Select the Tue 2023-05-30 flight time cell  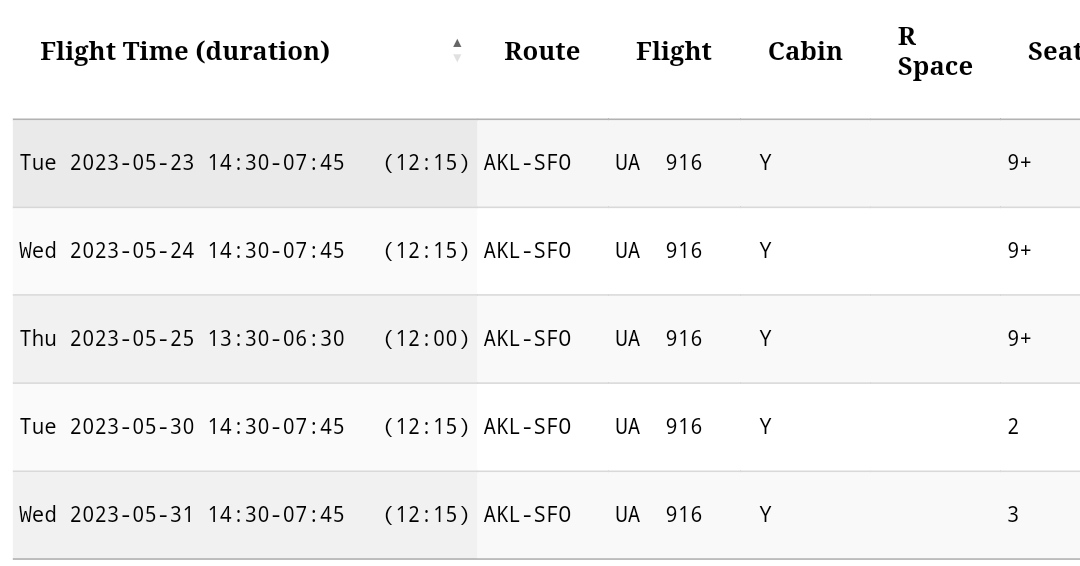coord(182,427)
